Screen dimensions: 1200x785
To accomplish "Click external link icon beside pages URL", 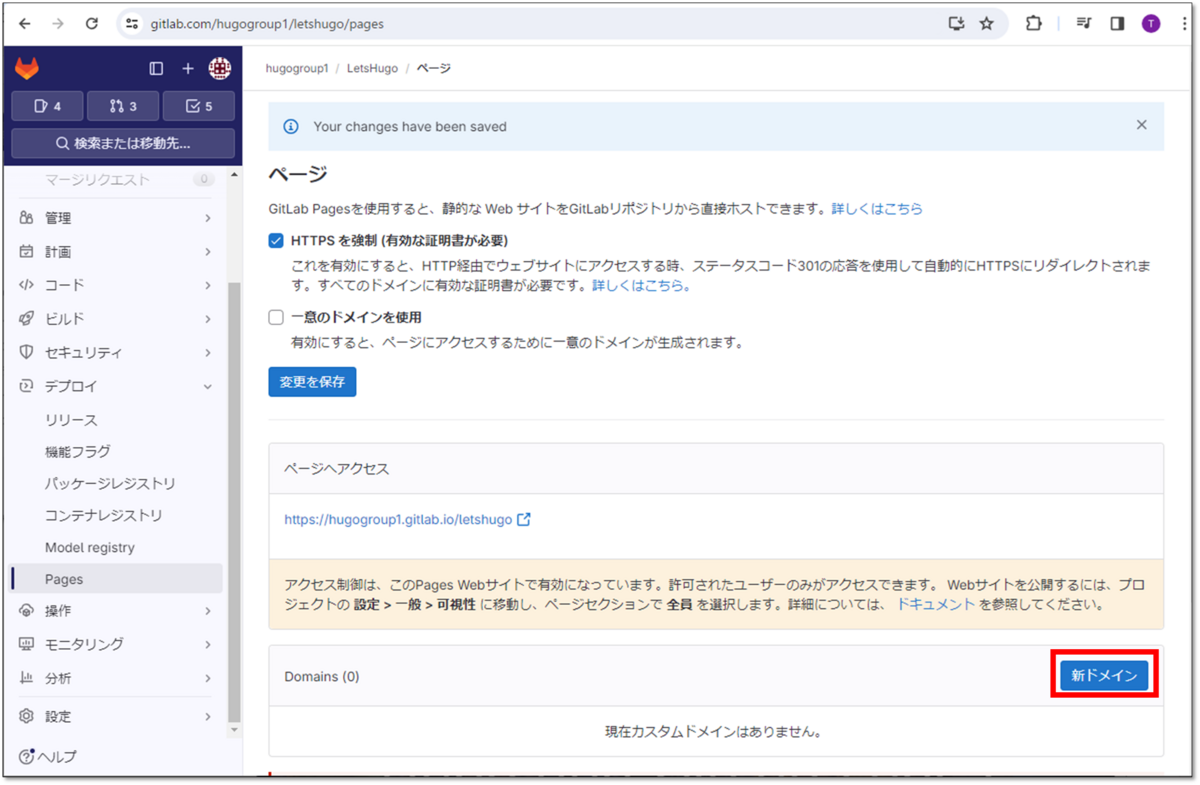I will tap(523, 520).
